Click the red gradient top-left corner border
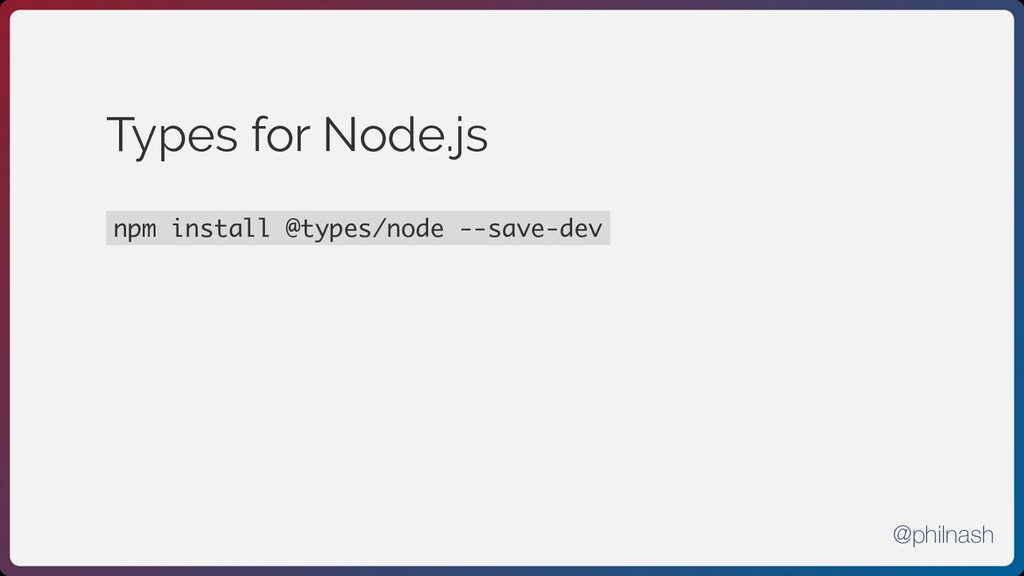Image resolution: width=1024 pixels, height=576 pixels. coord(4,4)
